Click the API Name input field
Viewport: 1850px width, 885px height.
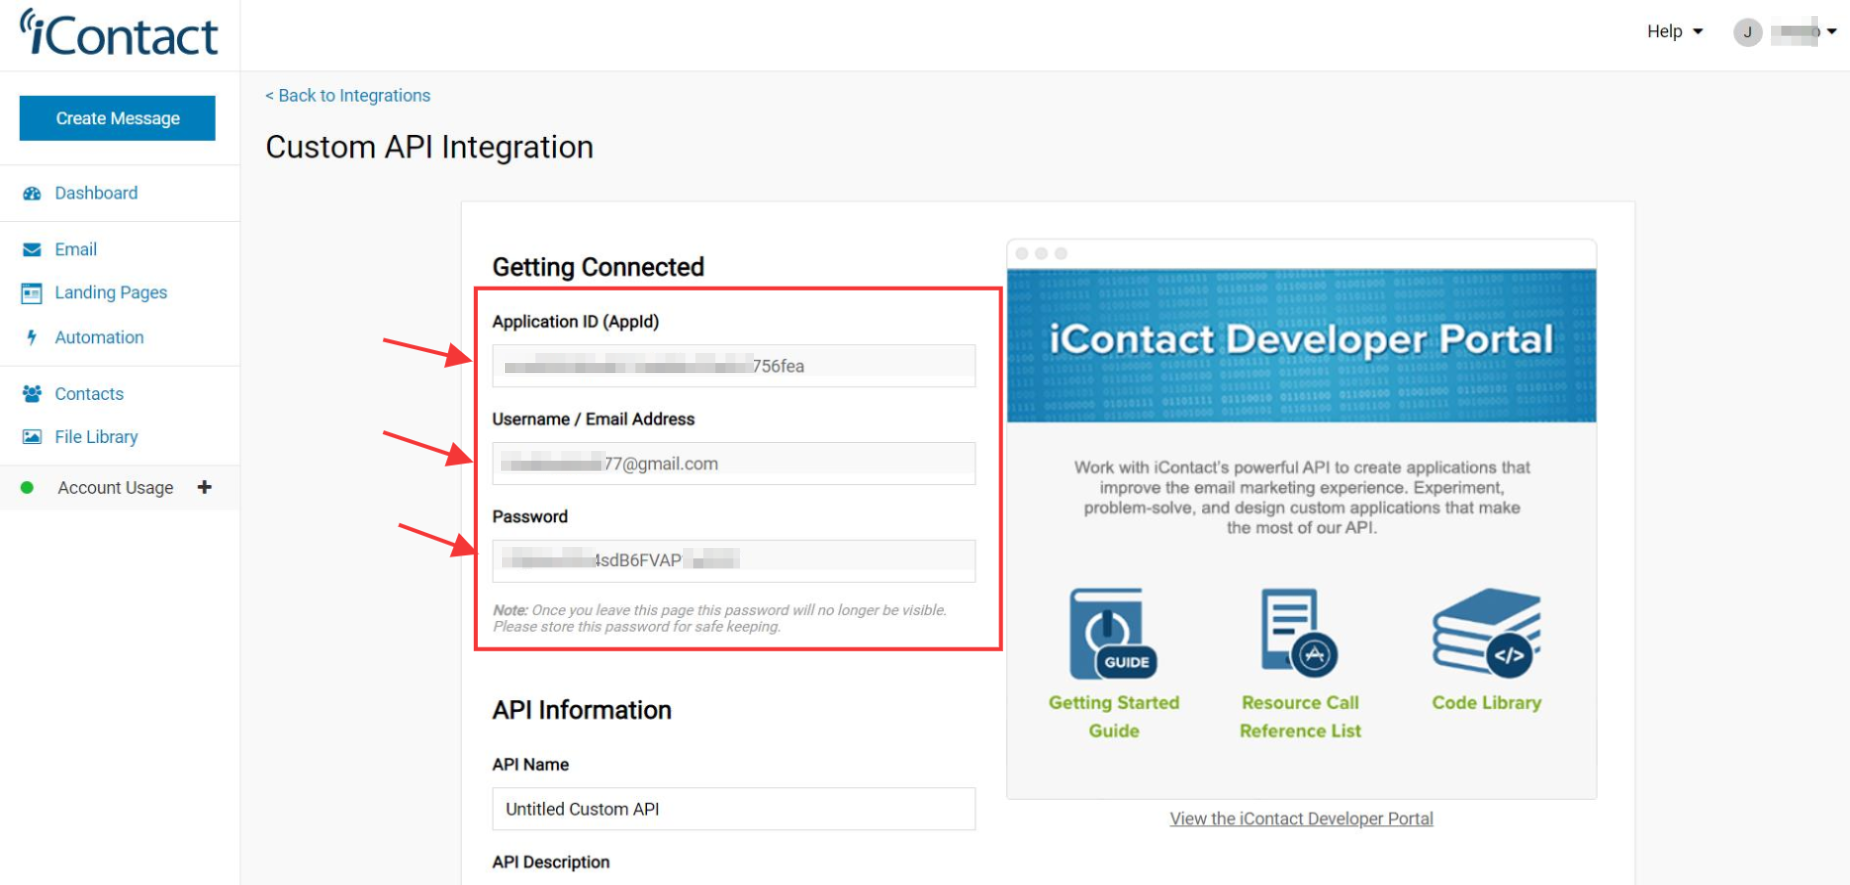pyautogui.click(x=733, y=809)
